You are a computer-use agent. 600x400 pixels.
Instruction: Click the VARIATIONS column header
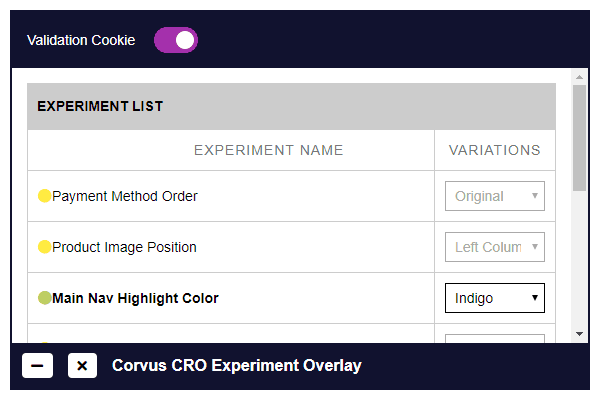[x=494, y=150]
